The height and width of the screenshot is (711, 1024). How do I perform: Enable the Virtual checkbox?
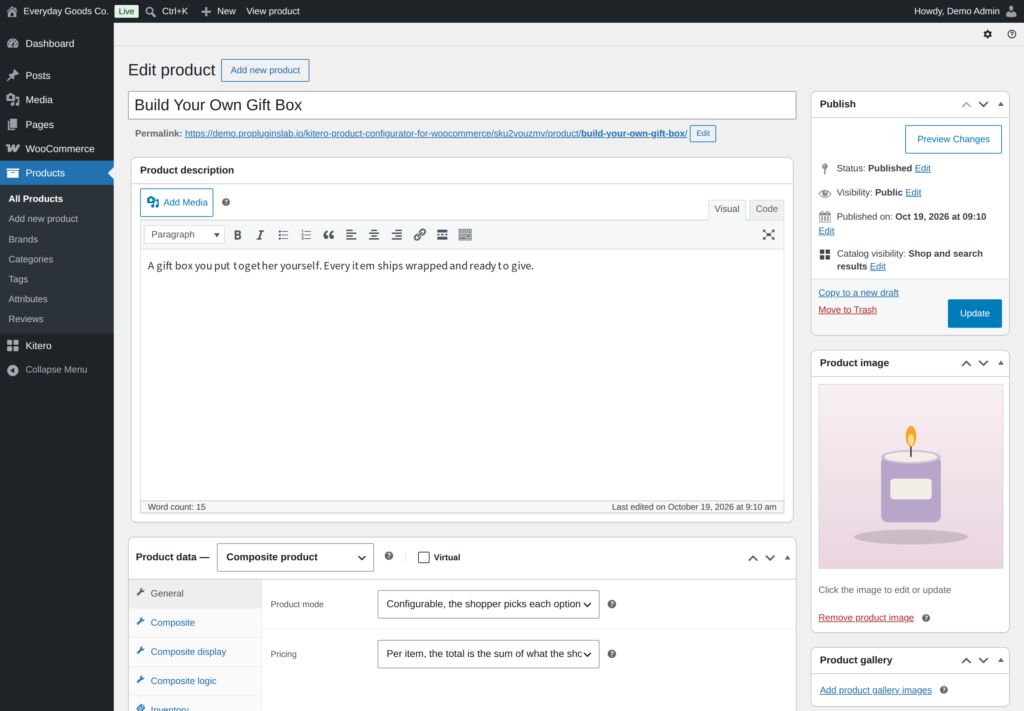click(x=424, y=558)
